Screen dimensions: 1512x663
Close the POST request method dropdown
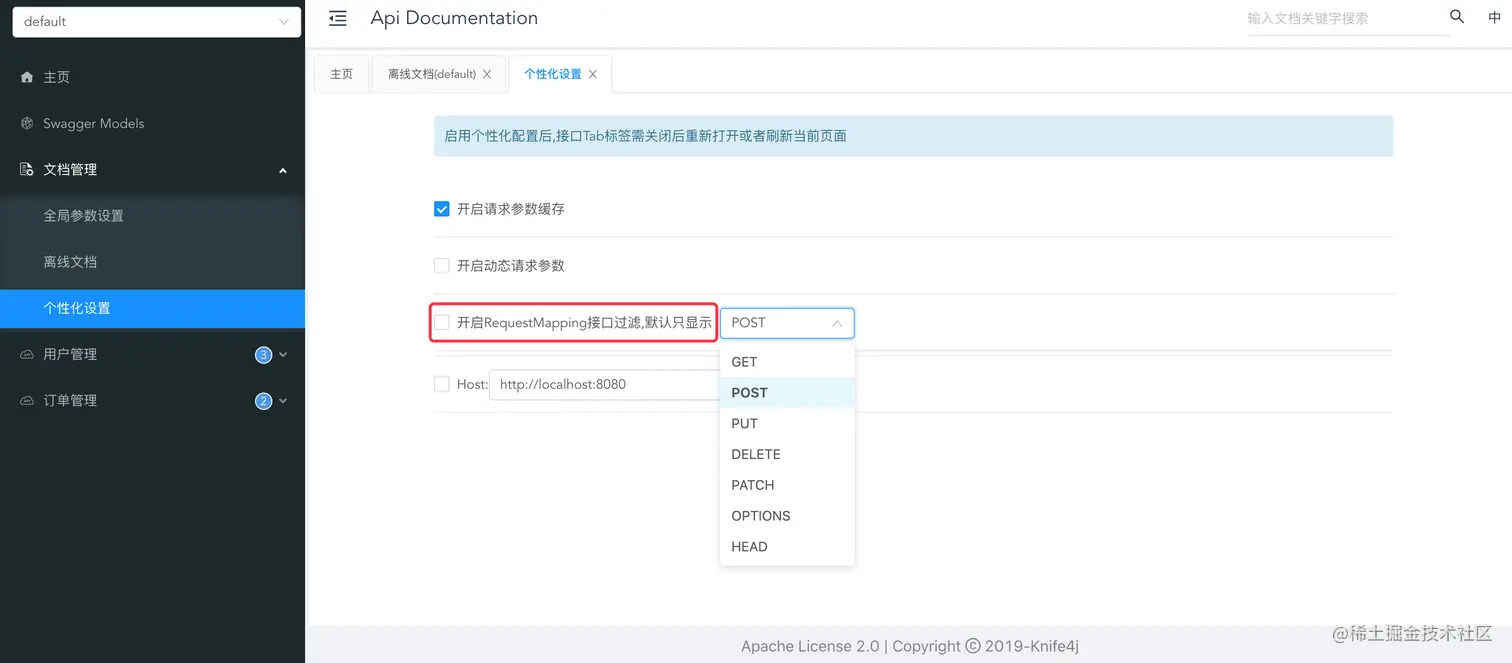[x=787, y=323]
